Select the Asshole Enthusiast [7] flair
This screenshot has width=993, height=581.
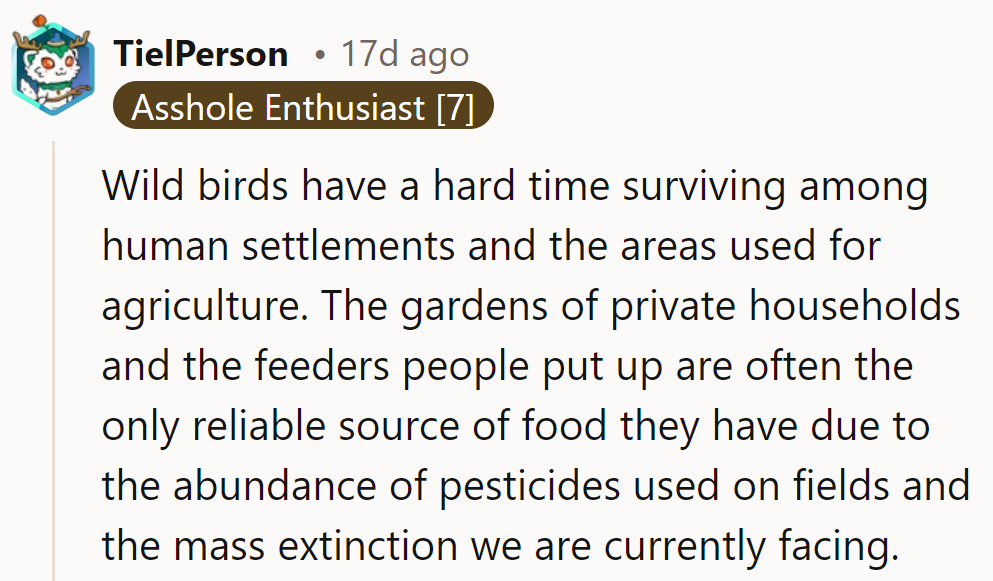(x=305, y=107)
